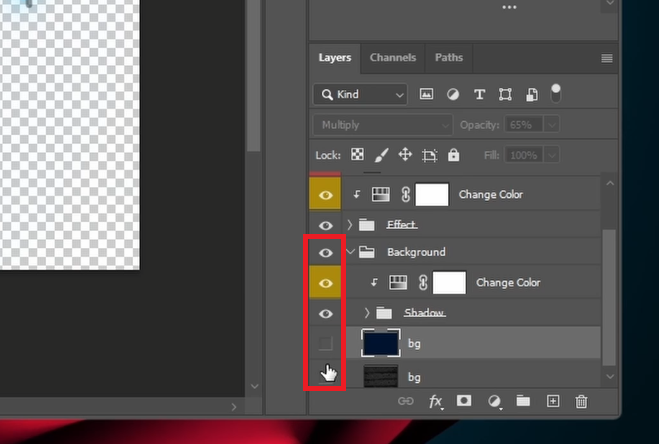Lock transparent pixels
This screenshot has width=659, height=444.
pyautogui.click(x=357, y=154)
